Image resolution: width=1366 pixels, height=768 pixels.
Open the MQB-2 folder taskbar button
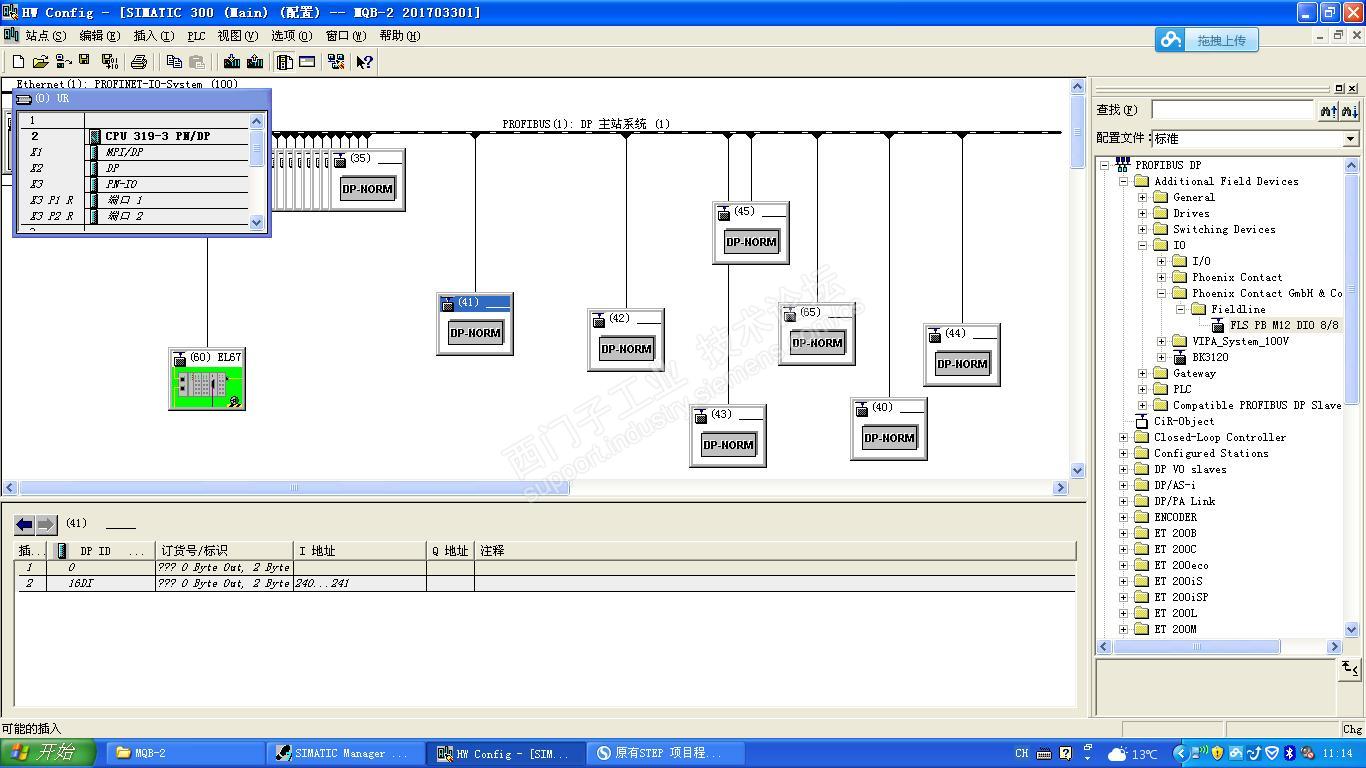click(187, 753)
